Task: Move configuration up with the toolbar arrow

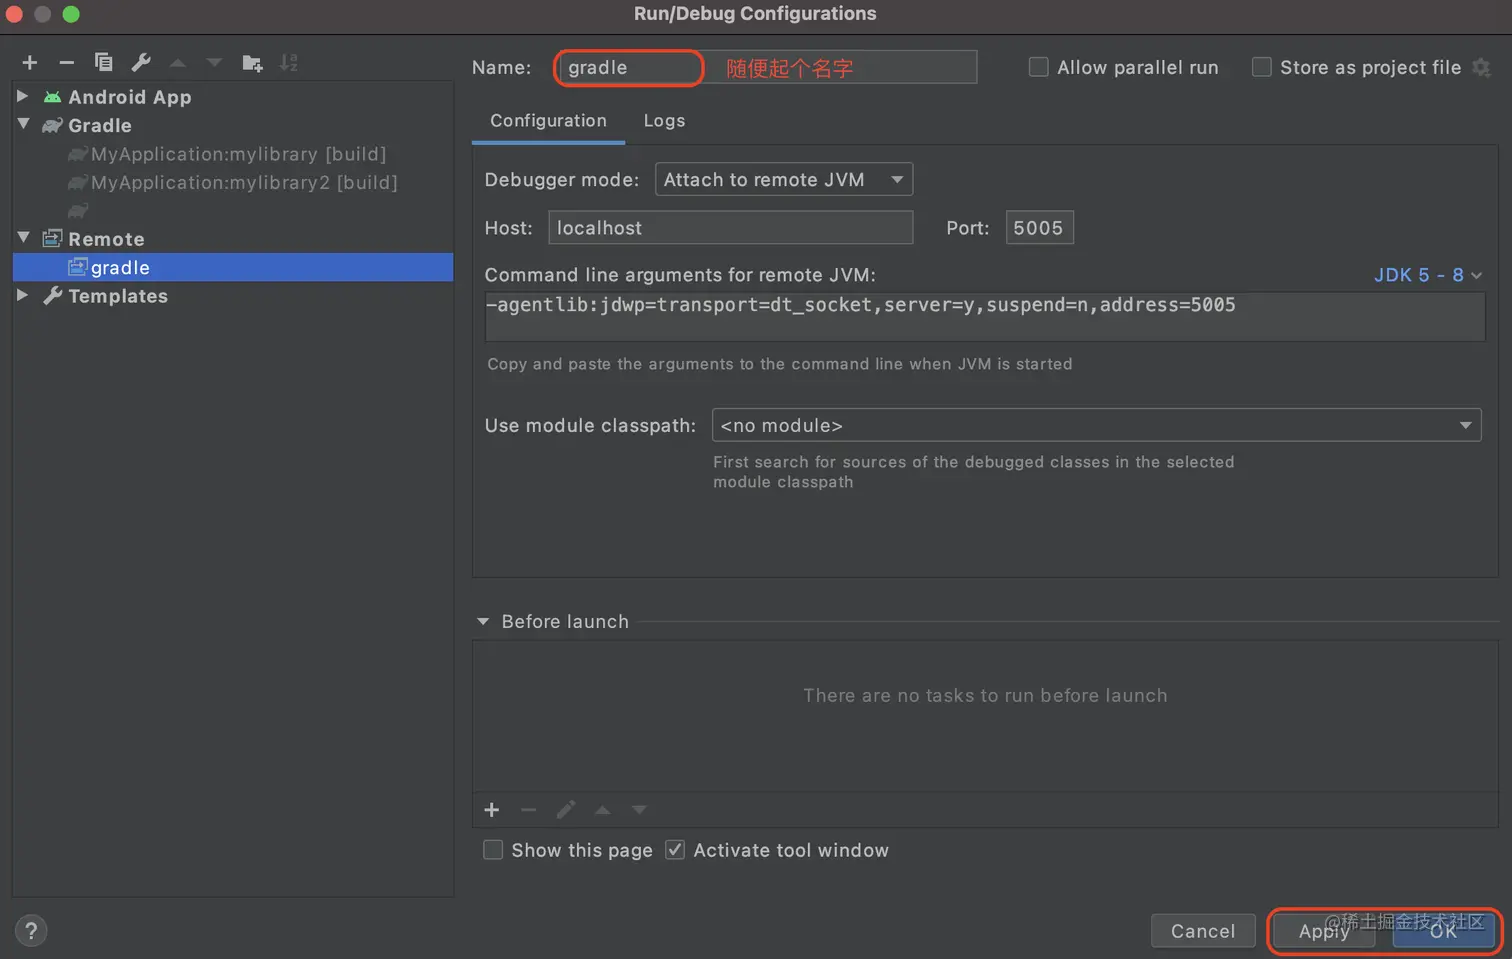Action: pos(178,63)
